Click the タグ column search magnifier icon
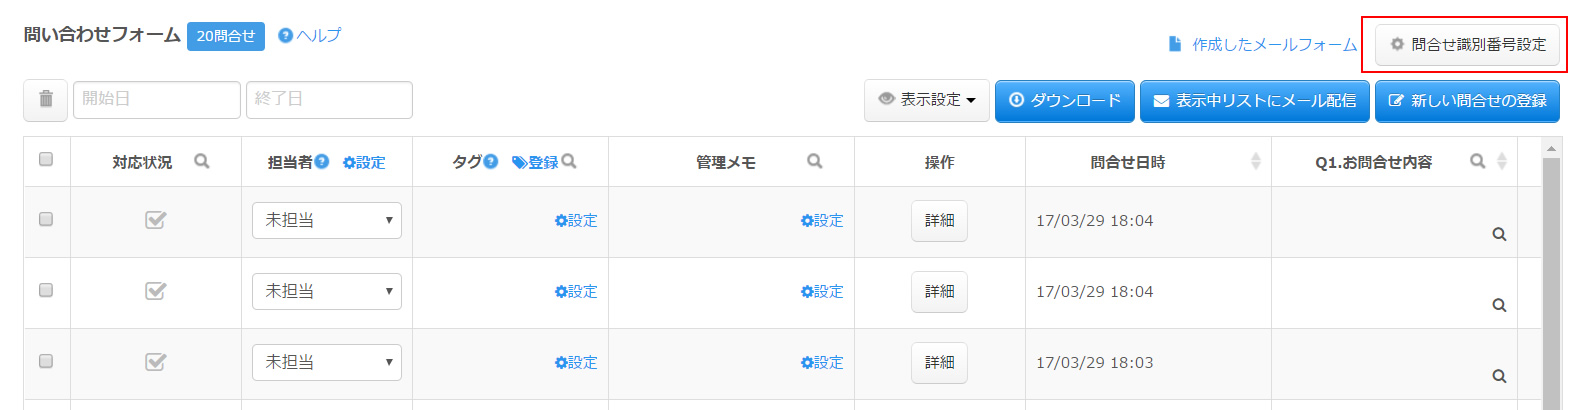Screen dimensions: 1581x410 point(569,161)
